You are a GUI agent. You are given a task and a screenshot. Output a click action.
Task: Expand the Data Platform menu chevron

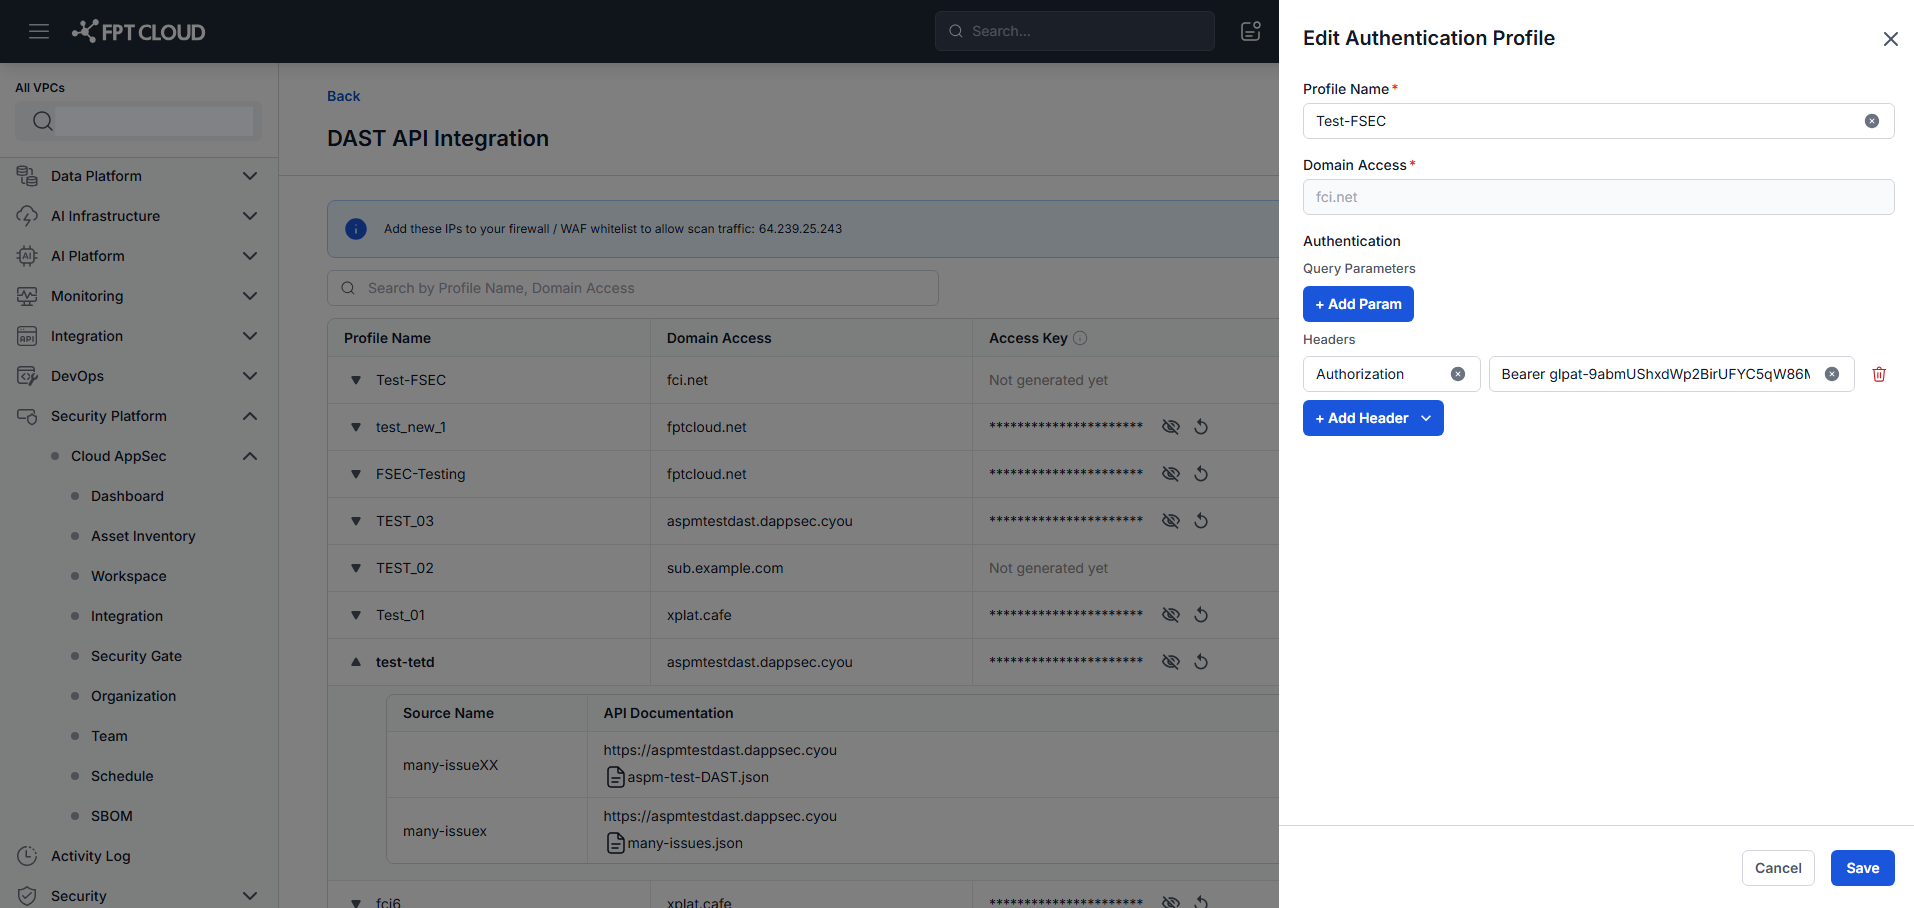point(250,176)
